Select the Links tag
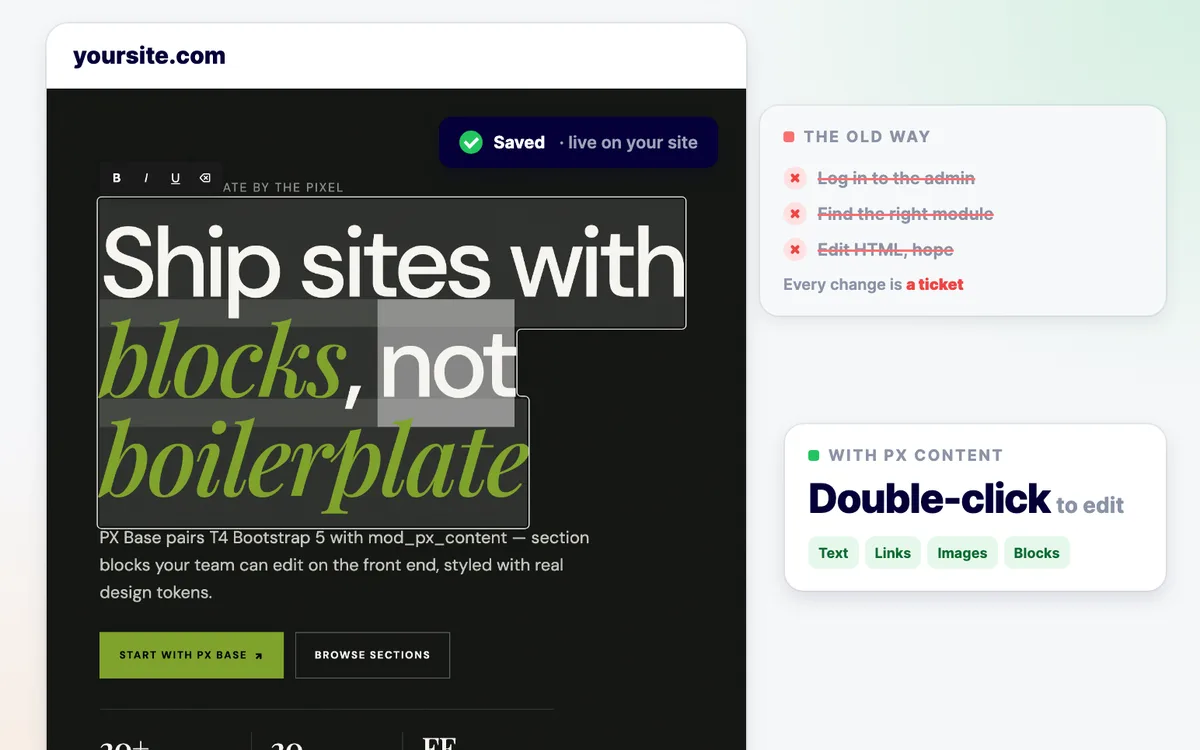The height and width of the screenshot is (750, 1200). pos(893,553)
